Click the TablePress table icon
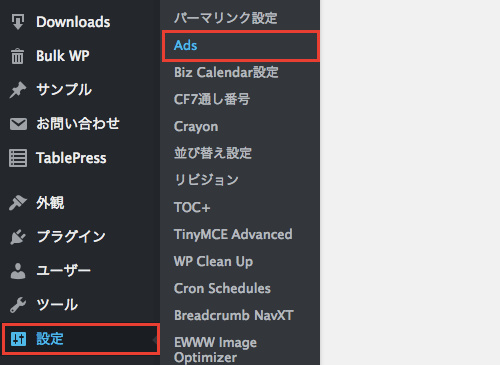The height and width of the screenshot is (365, 500). pyautogui.click(x=18, y=158)
